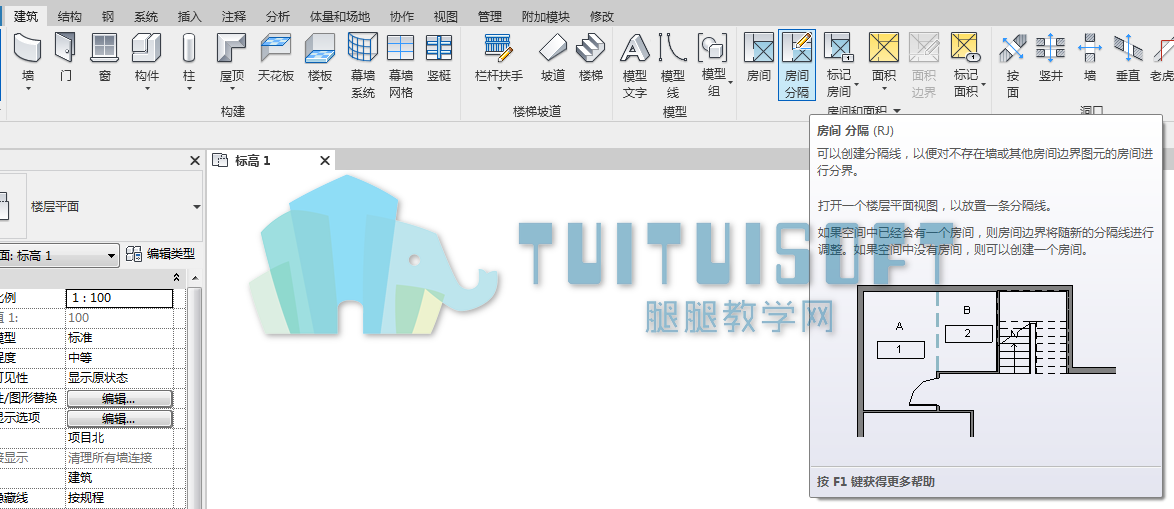Close the properties panel
1174x509 pixels.
(195, 160)
